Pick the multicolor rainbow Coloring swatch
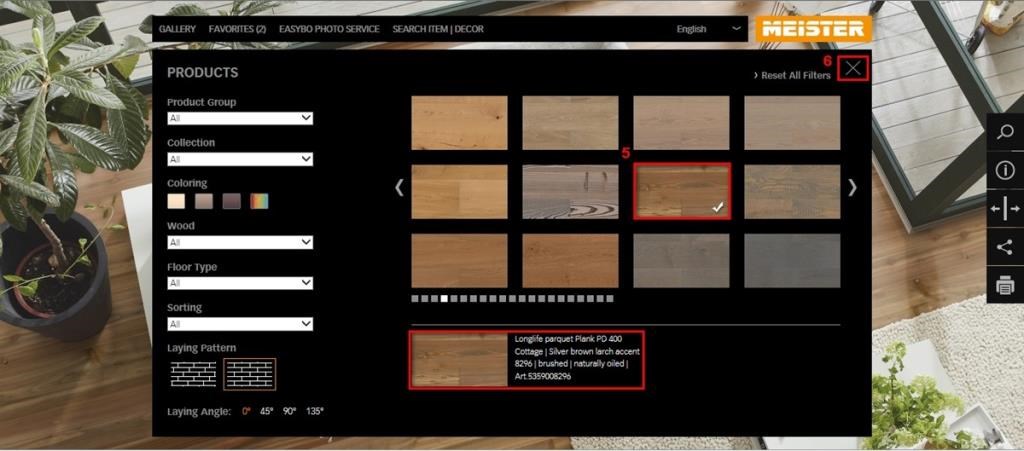 pyautogui.click(x=260, y=201)
